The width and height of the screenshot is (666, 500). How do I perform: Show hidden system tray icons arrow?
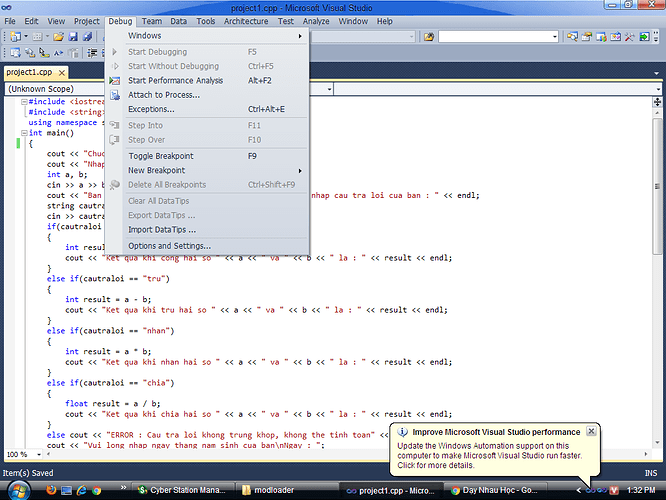(579, 490)
